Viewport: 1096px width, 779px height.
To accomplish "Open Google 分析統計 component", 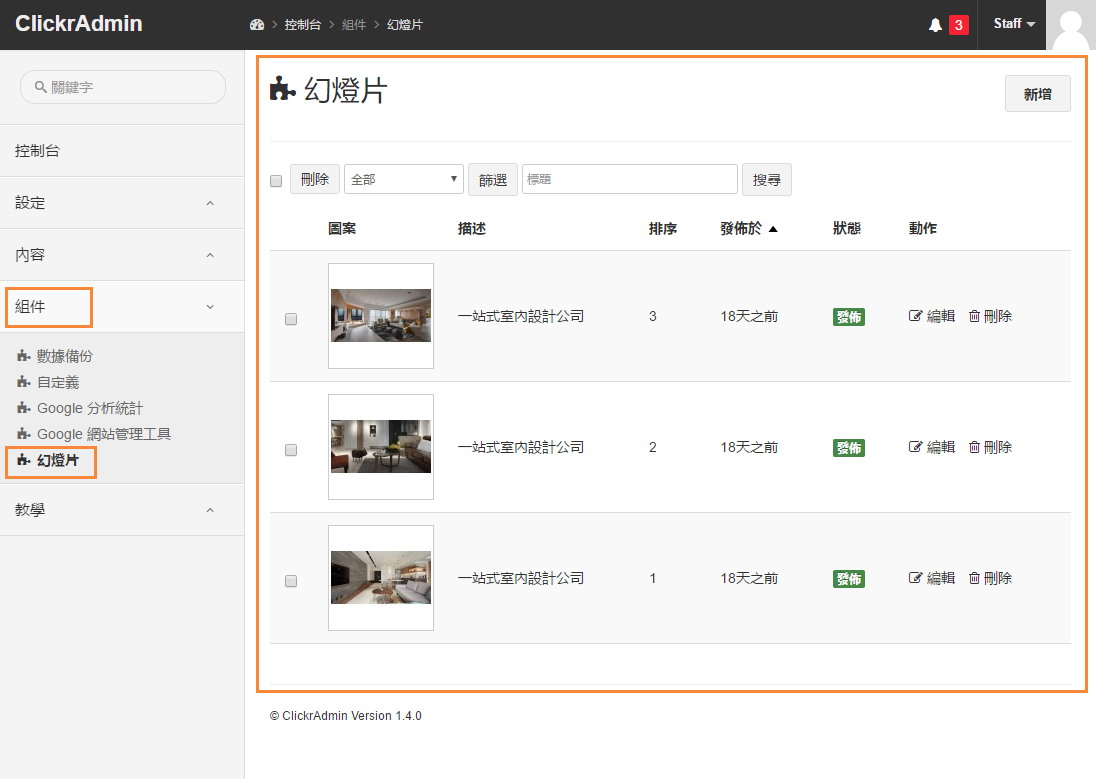I will (x=89, y=408).
